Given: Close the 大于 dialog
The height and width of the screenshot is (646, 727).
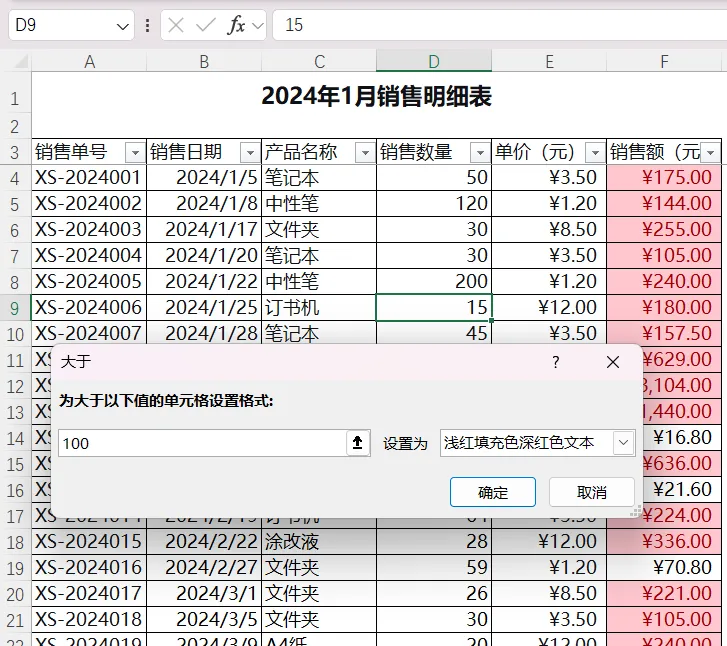Looking at the screenshot, I should pos(613,362).
